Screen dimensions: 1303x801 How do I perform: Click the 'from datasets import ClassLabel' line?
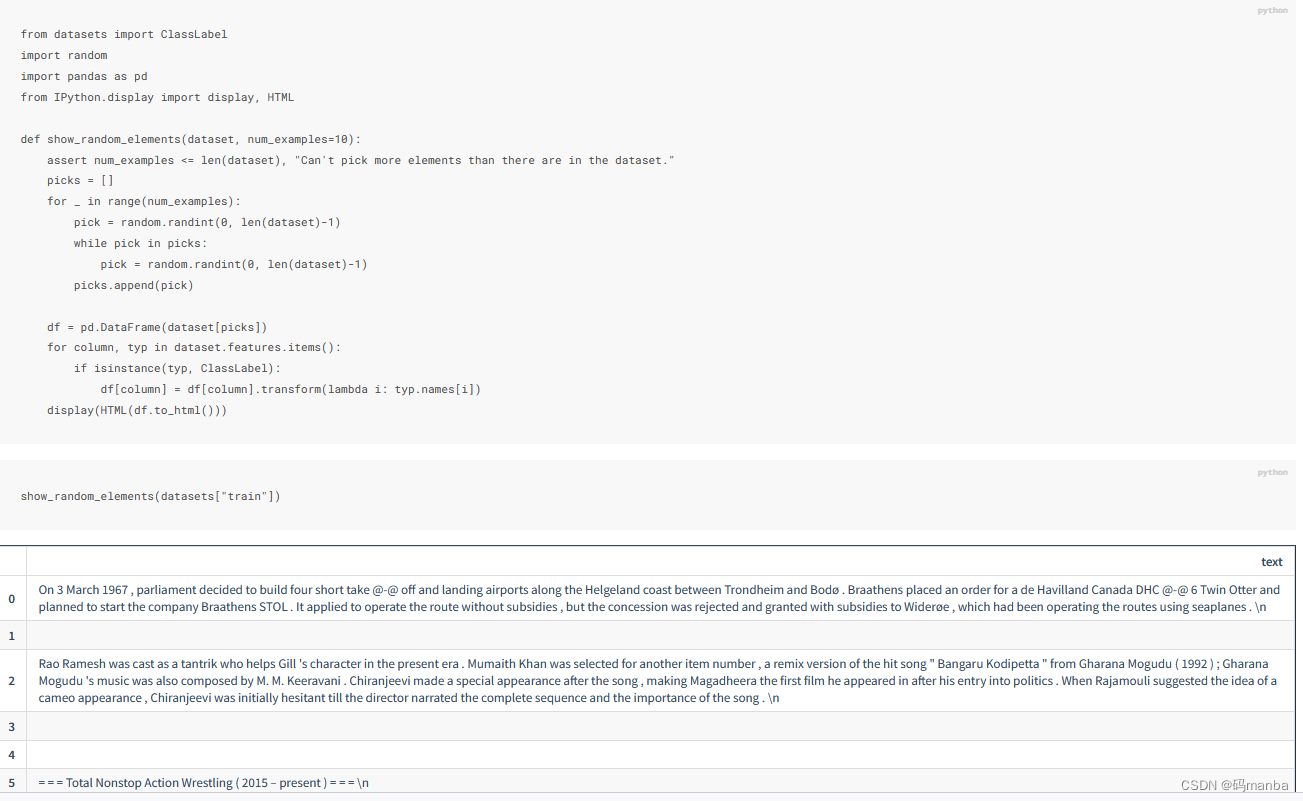(x=124, y=34)
